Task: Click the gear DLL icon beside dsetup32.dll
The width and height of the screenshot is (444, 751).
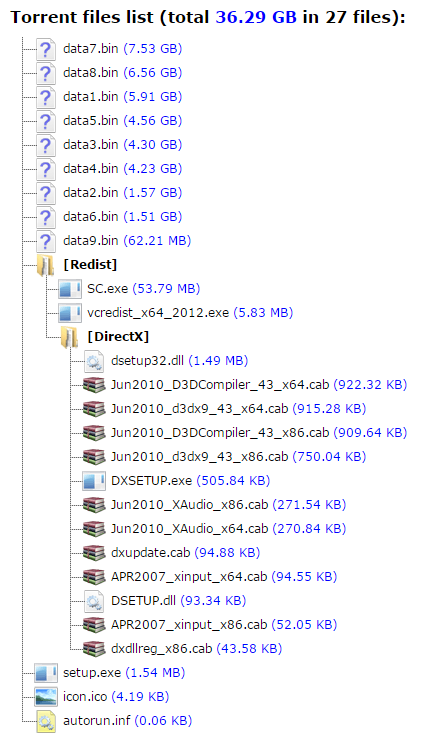Action: coord(94,361)
